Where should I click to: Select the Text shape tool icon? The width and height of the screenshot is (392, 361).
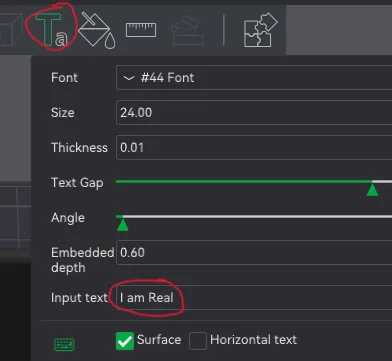pyautogui.click(x=52, y=29)
